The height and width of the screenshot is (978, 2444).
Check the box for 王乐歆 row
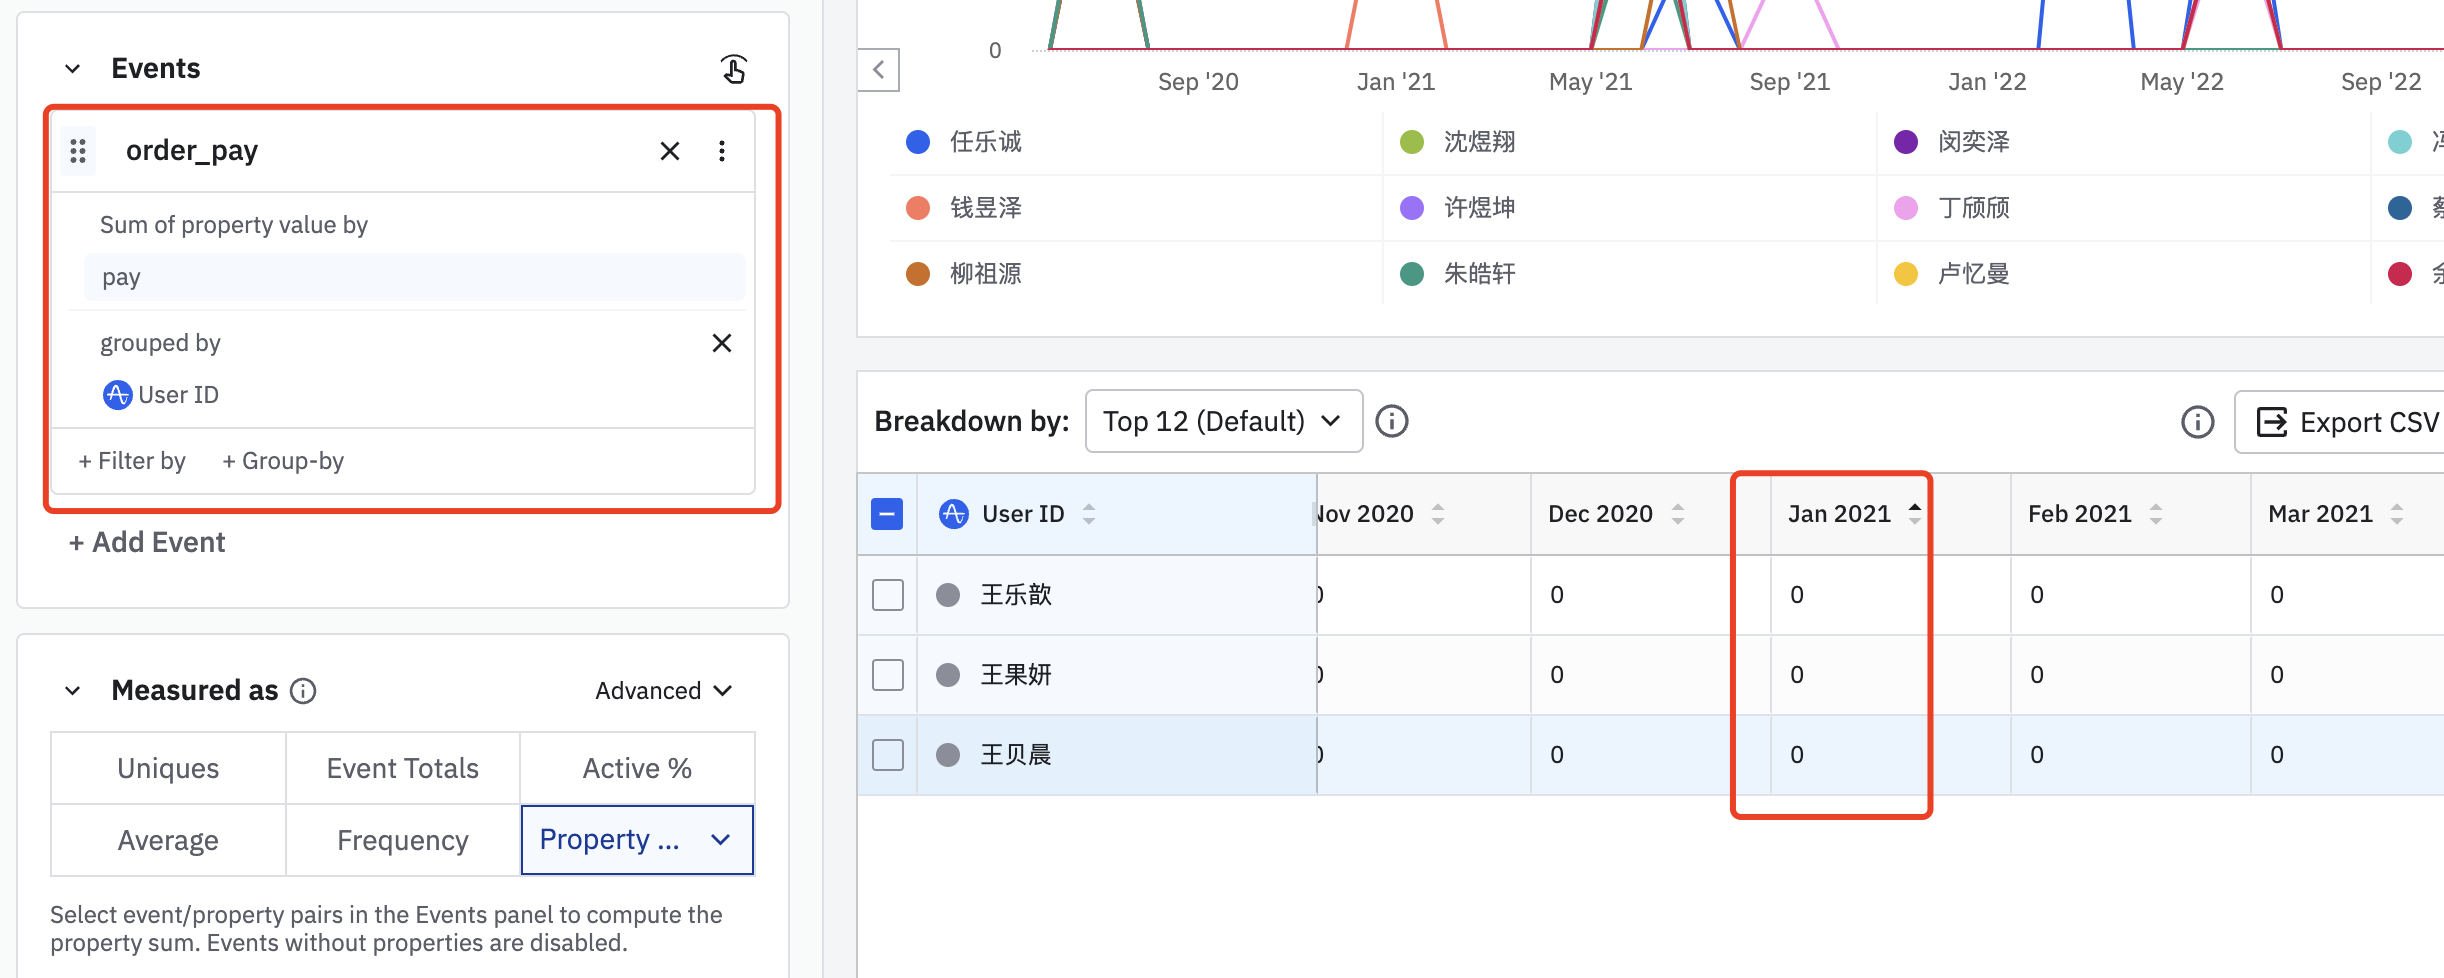click(888, 595)
